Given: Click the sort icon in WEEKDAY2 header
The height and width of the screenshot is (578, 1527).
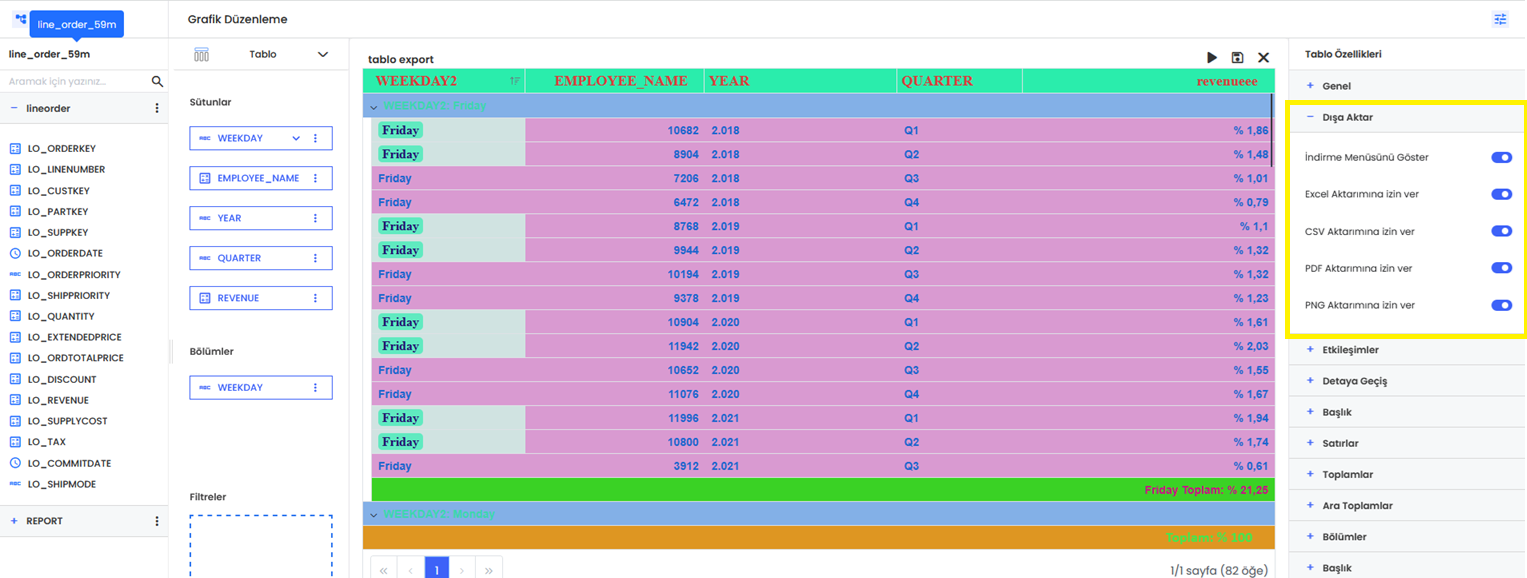Looking at the screenshot, I should point(514,81).
